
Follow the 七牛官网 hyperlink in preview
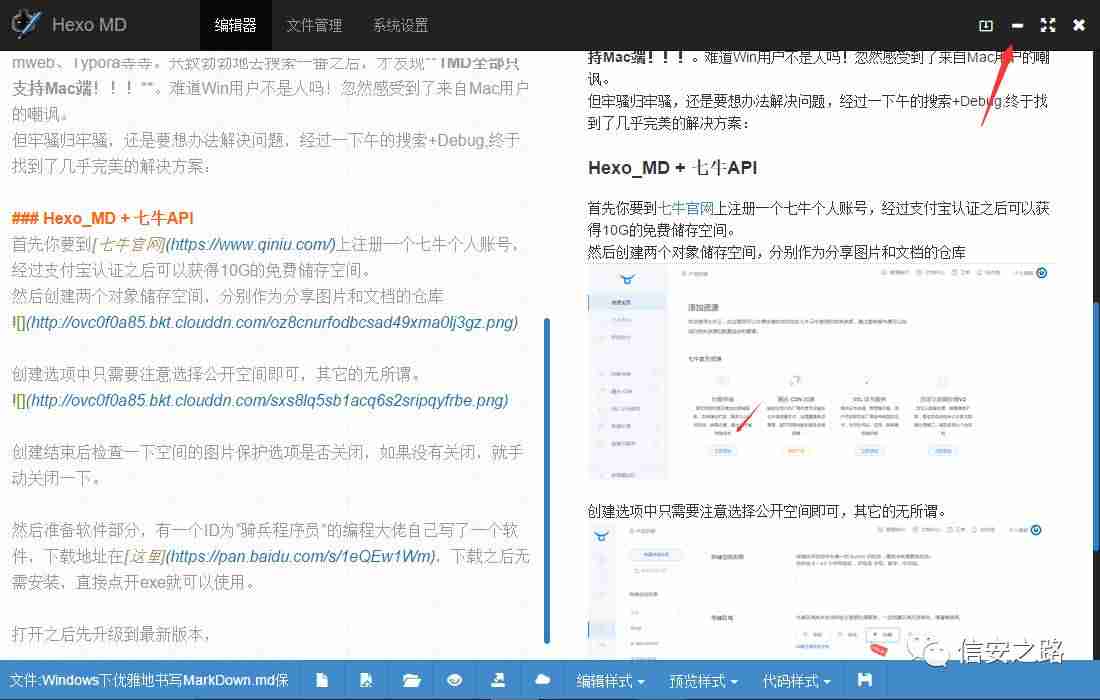[690, 208]
